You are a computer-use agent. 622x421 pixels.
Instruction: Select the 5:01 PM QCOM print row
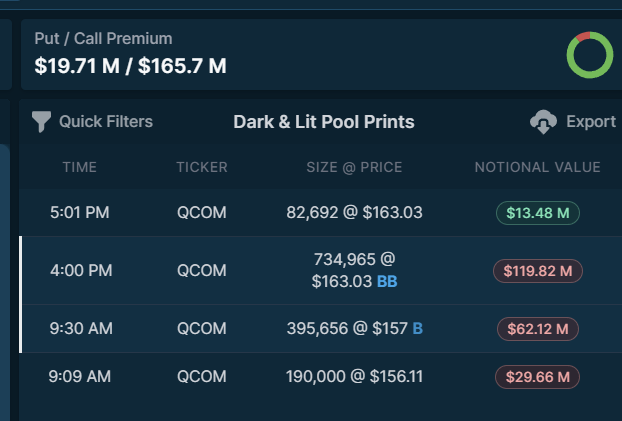[321, 213]
